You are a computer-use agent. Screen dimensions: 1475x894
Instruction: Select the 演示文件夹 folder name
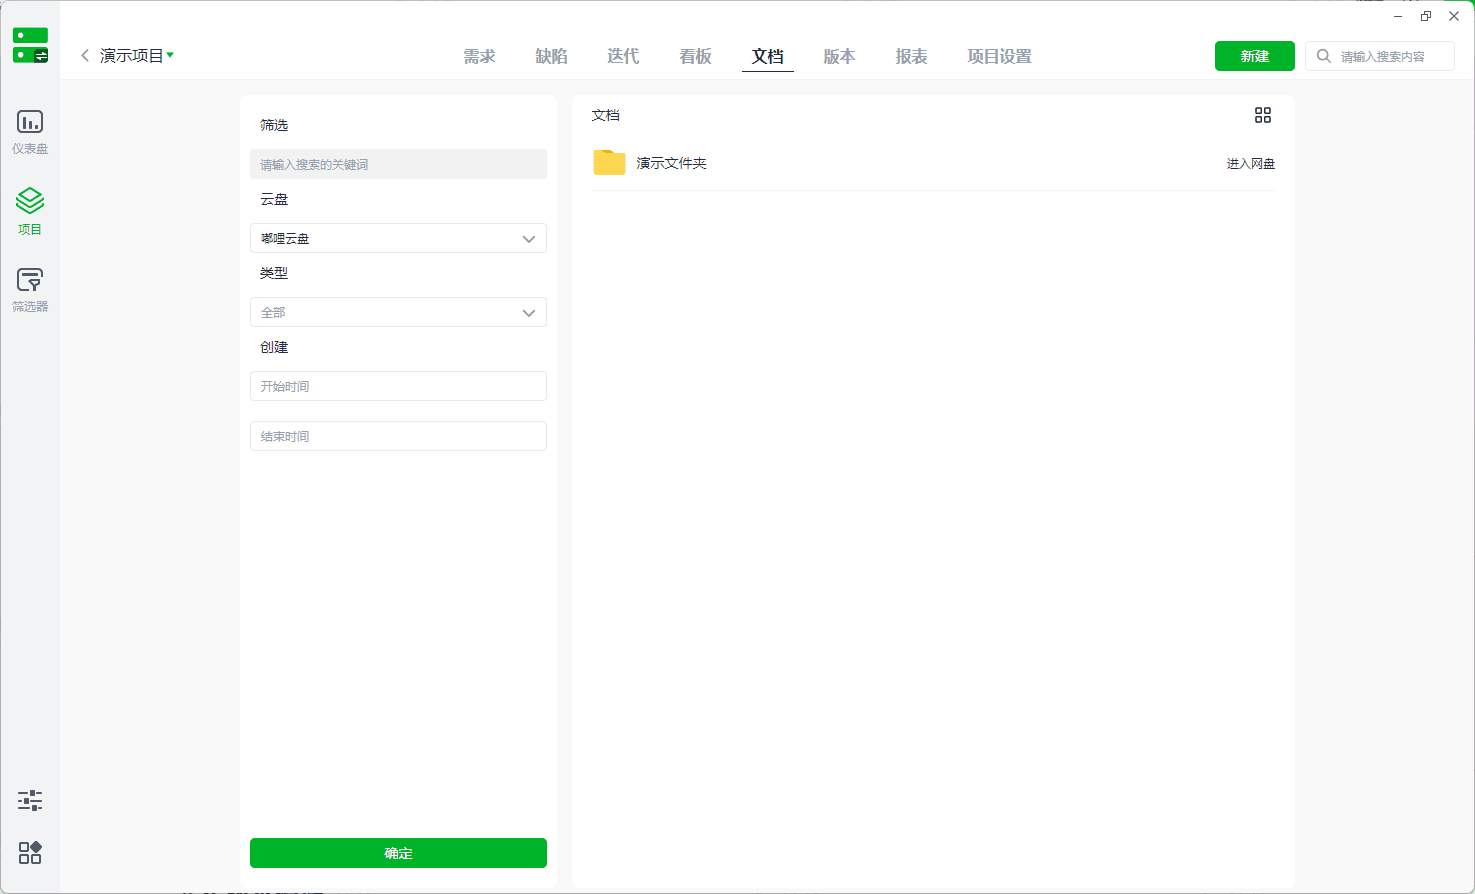point(671,163)
